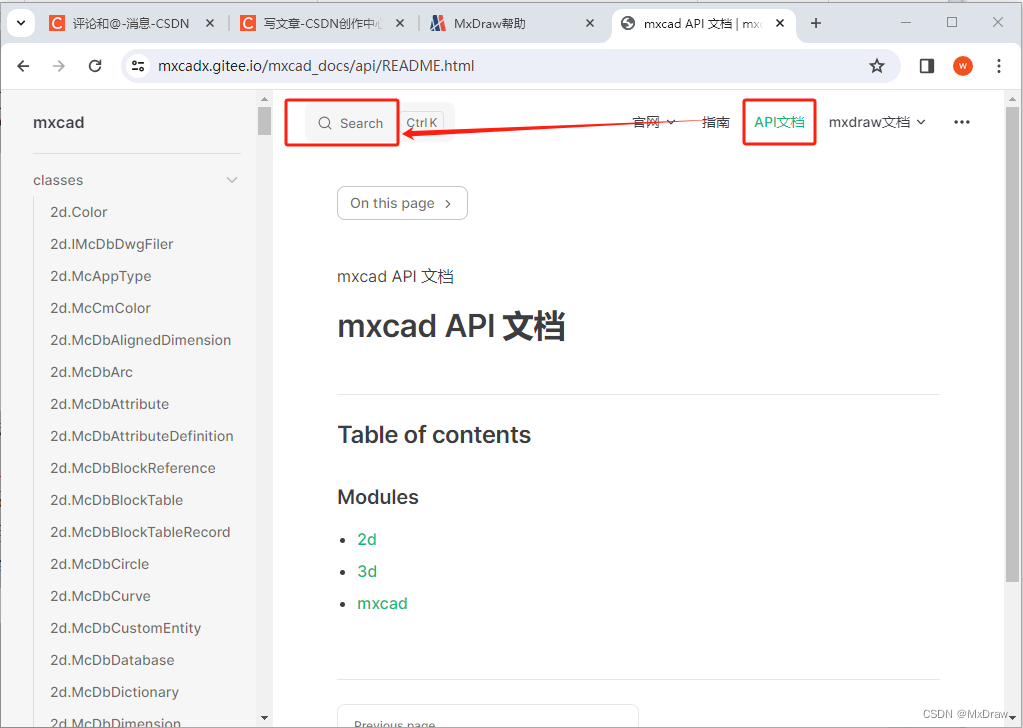Click the mxcad sidebar title
The height and width of the screenshot is (728, 1023).
pos(59,123)
